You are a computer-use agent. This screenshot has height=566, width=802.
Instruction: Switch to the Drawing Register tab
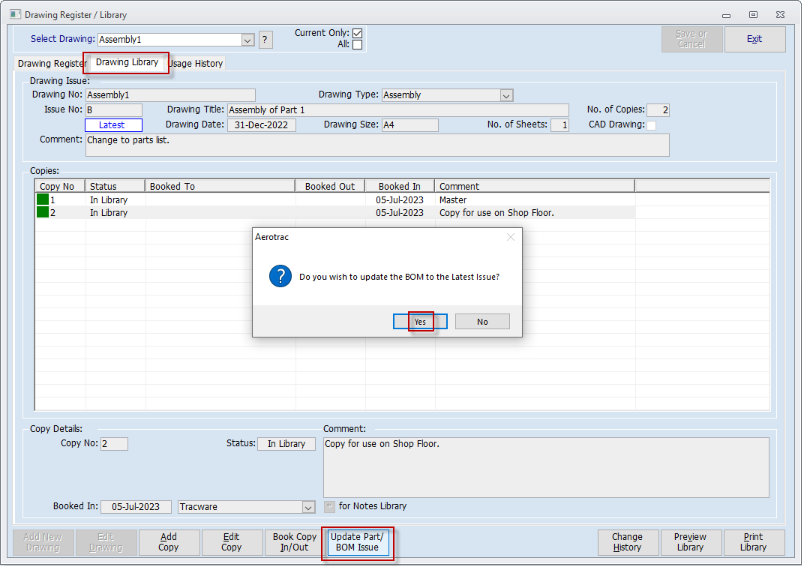pyautogui.click(x=50, y=64)
